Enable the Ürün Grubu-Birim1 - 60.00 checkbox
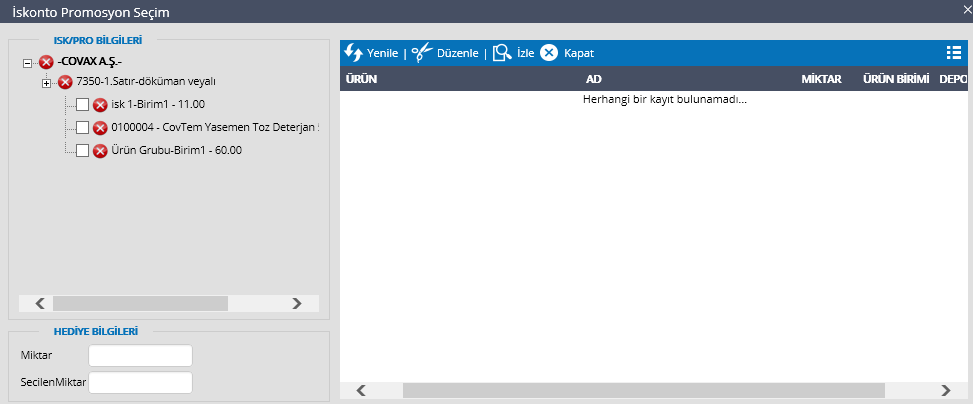 click(x=83, y=151)
